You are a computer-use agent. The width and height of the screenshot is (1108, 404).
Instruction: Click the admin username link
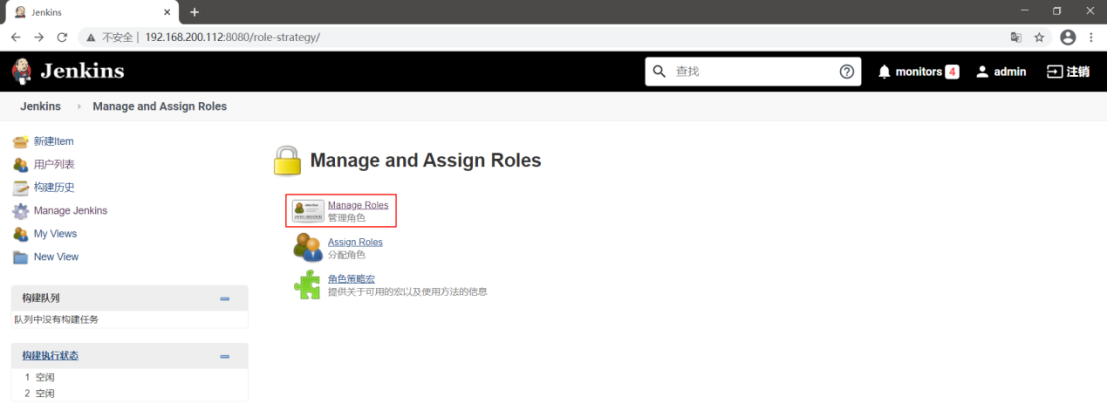tap(1010, 71)
